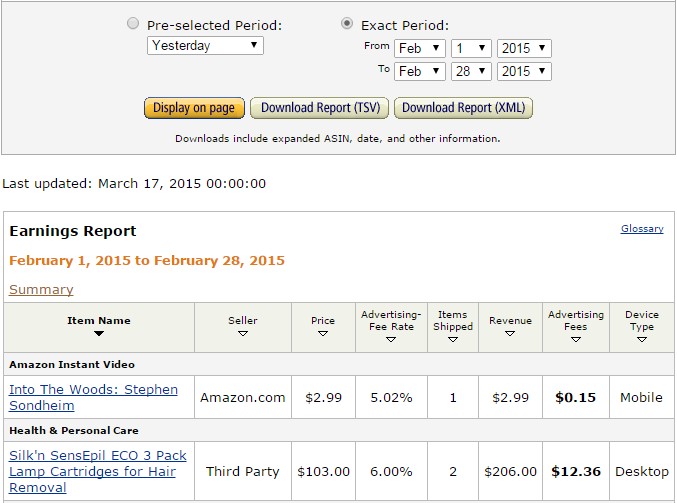Sort by Advertising Fees arrow icon
This screenshot has height=503, width=677.
pyautogui.click(x=576, y=339)
